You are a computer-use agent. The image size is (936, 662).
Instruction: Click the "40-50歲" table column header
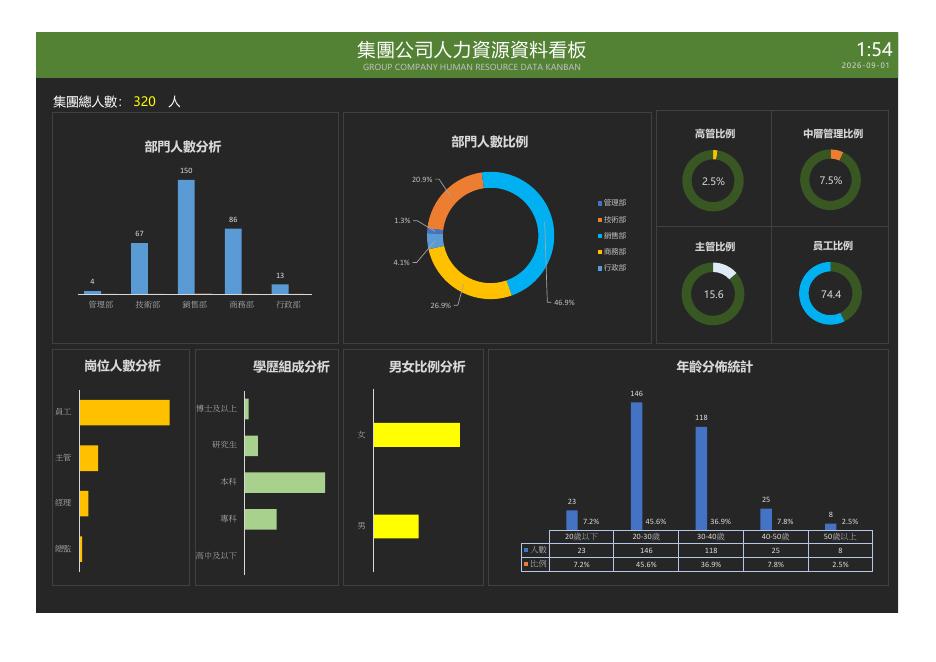[x=775, y=537]
